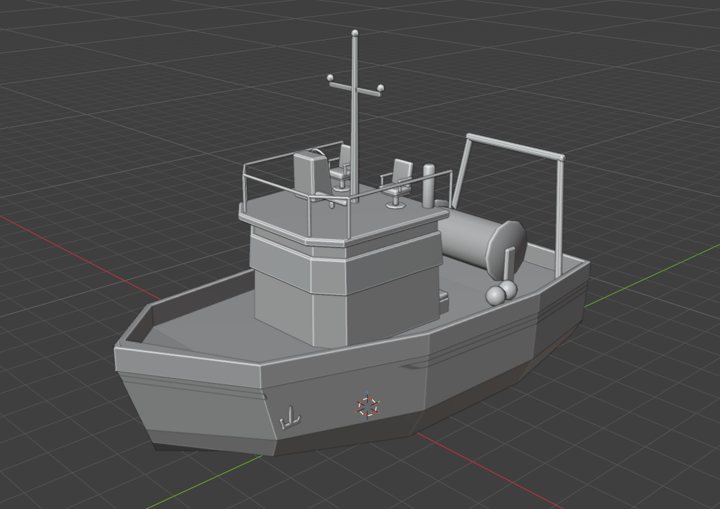Select the exhaust cylinder on the roof
Screen dimensions: 720x509
pos(429,186)
